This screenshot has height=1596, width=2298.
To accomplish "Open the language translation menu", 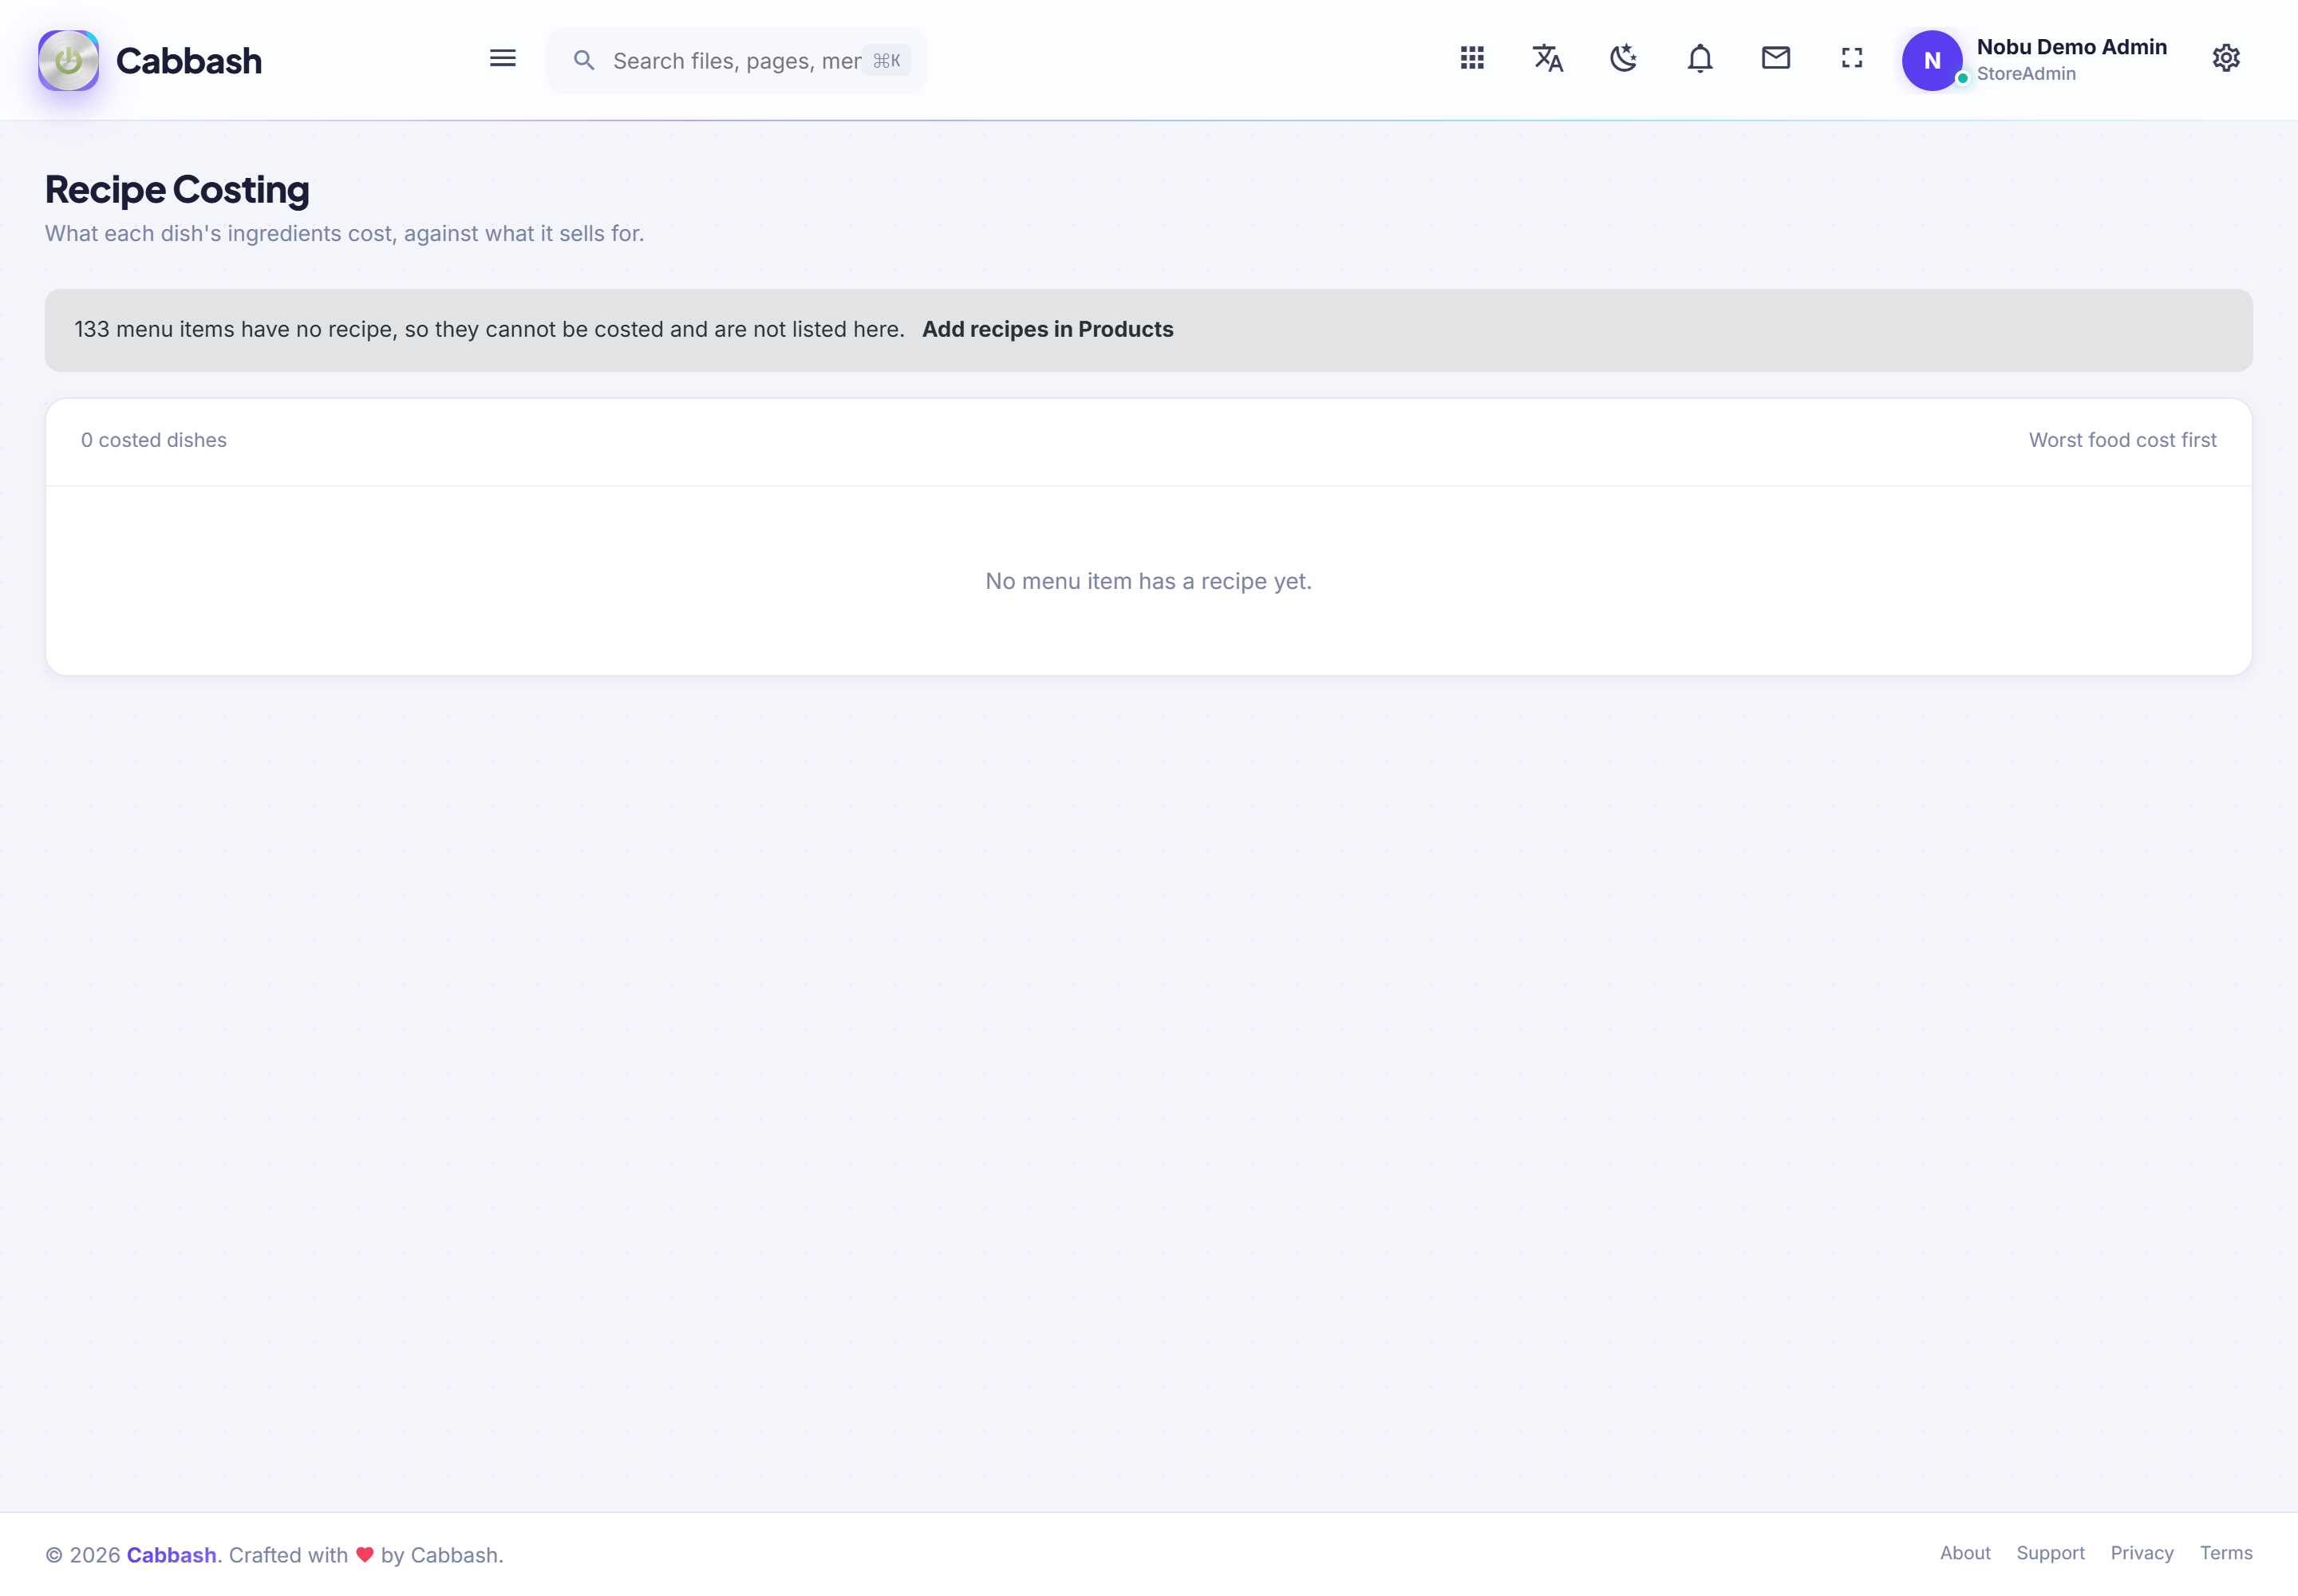I will 1548,58.
